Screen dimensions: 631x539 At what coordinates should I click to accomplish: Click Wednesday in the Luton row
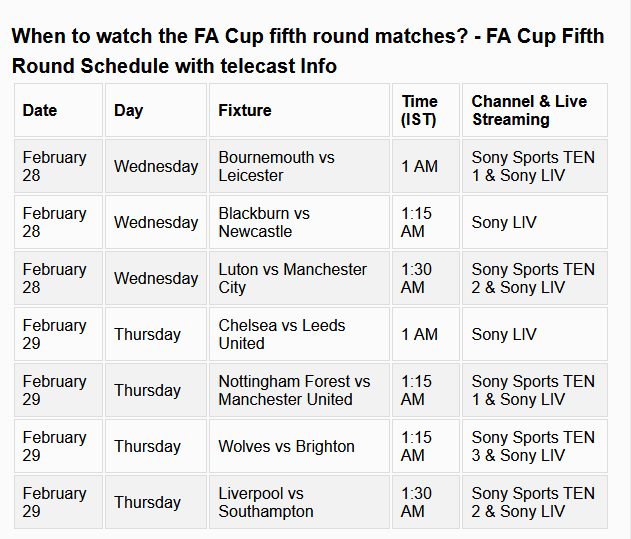[x=156, y=278]
